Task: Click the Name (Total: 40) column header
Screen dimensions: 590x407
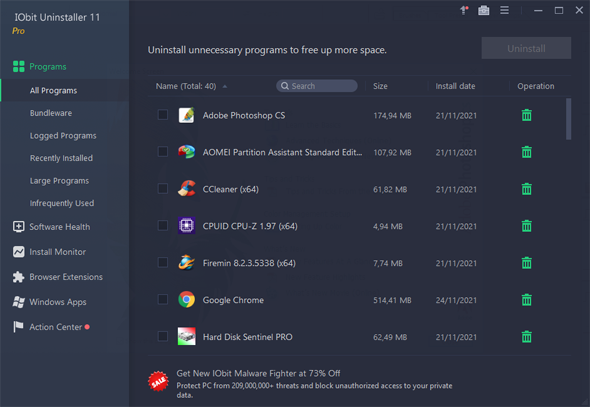Action: pyautogui.click(x=186, y=86)
